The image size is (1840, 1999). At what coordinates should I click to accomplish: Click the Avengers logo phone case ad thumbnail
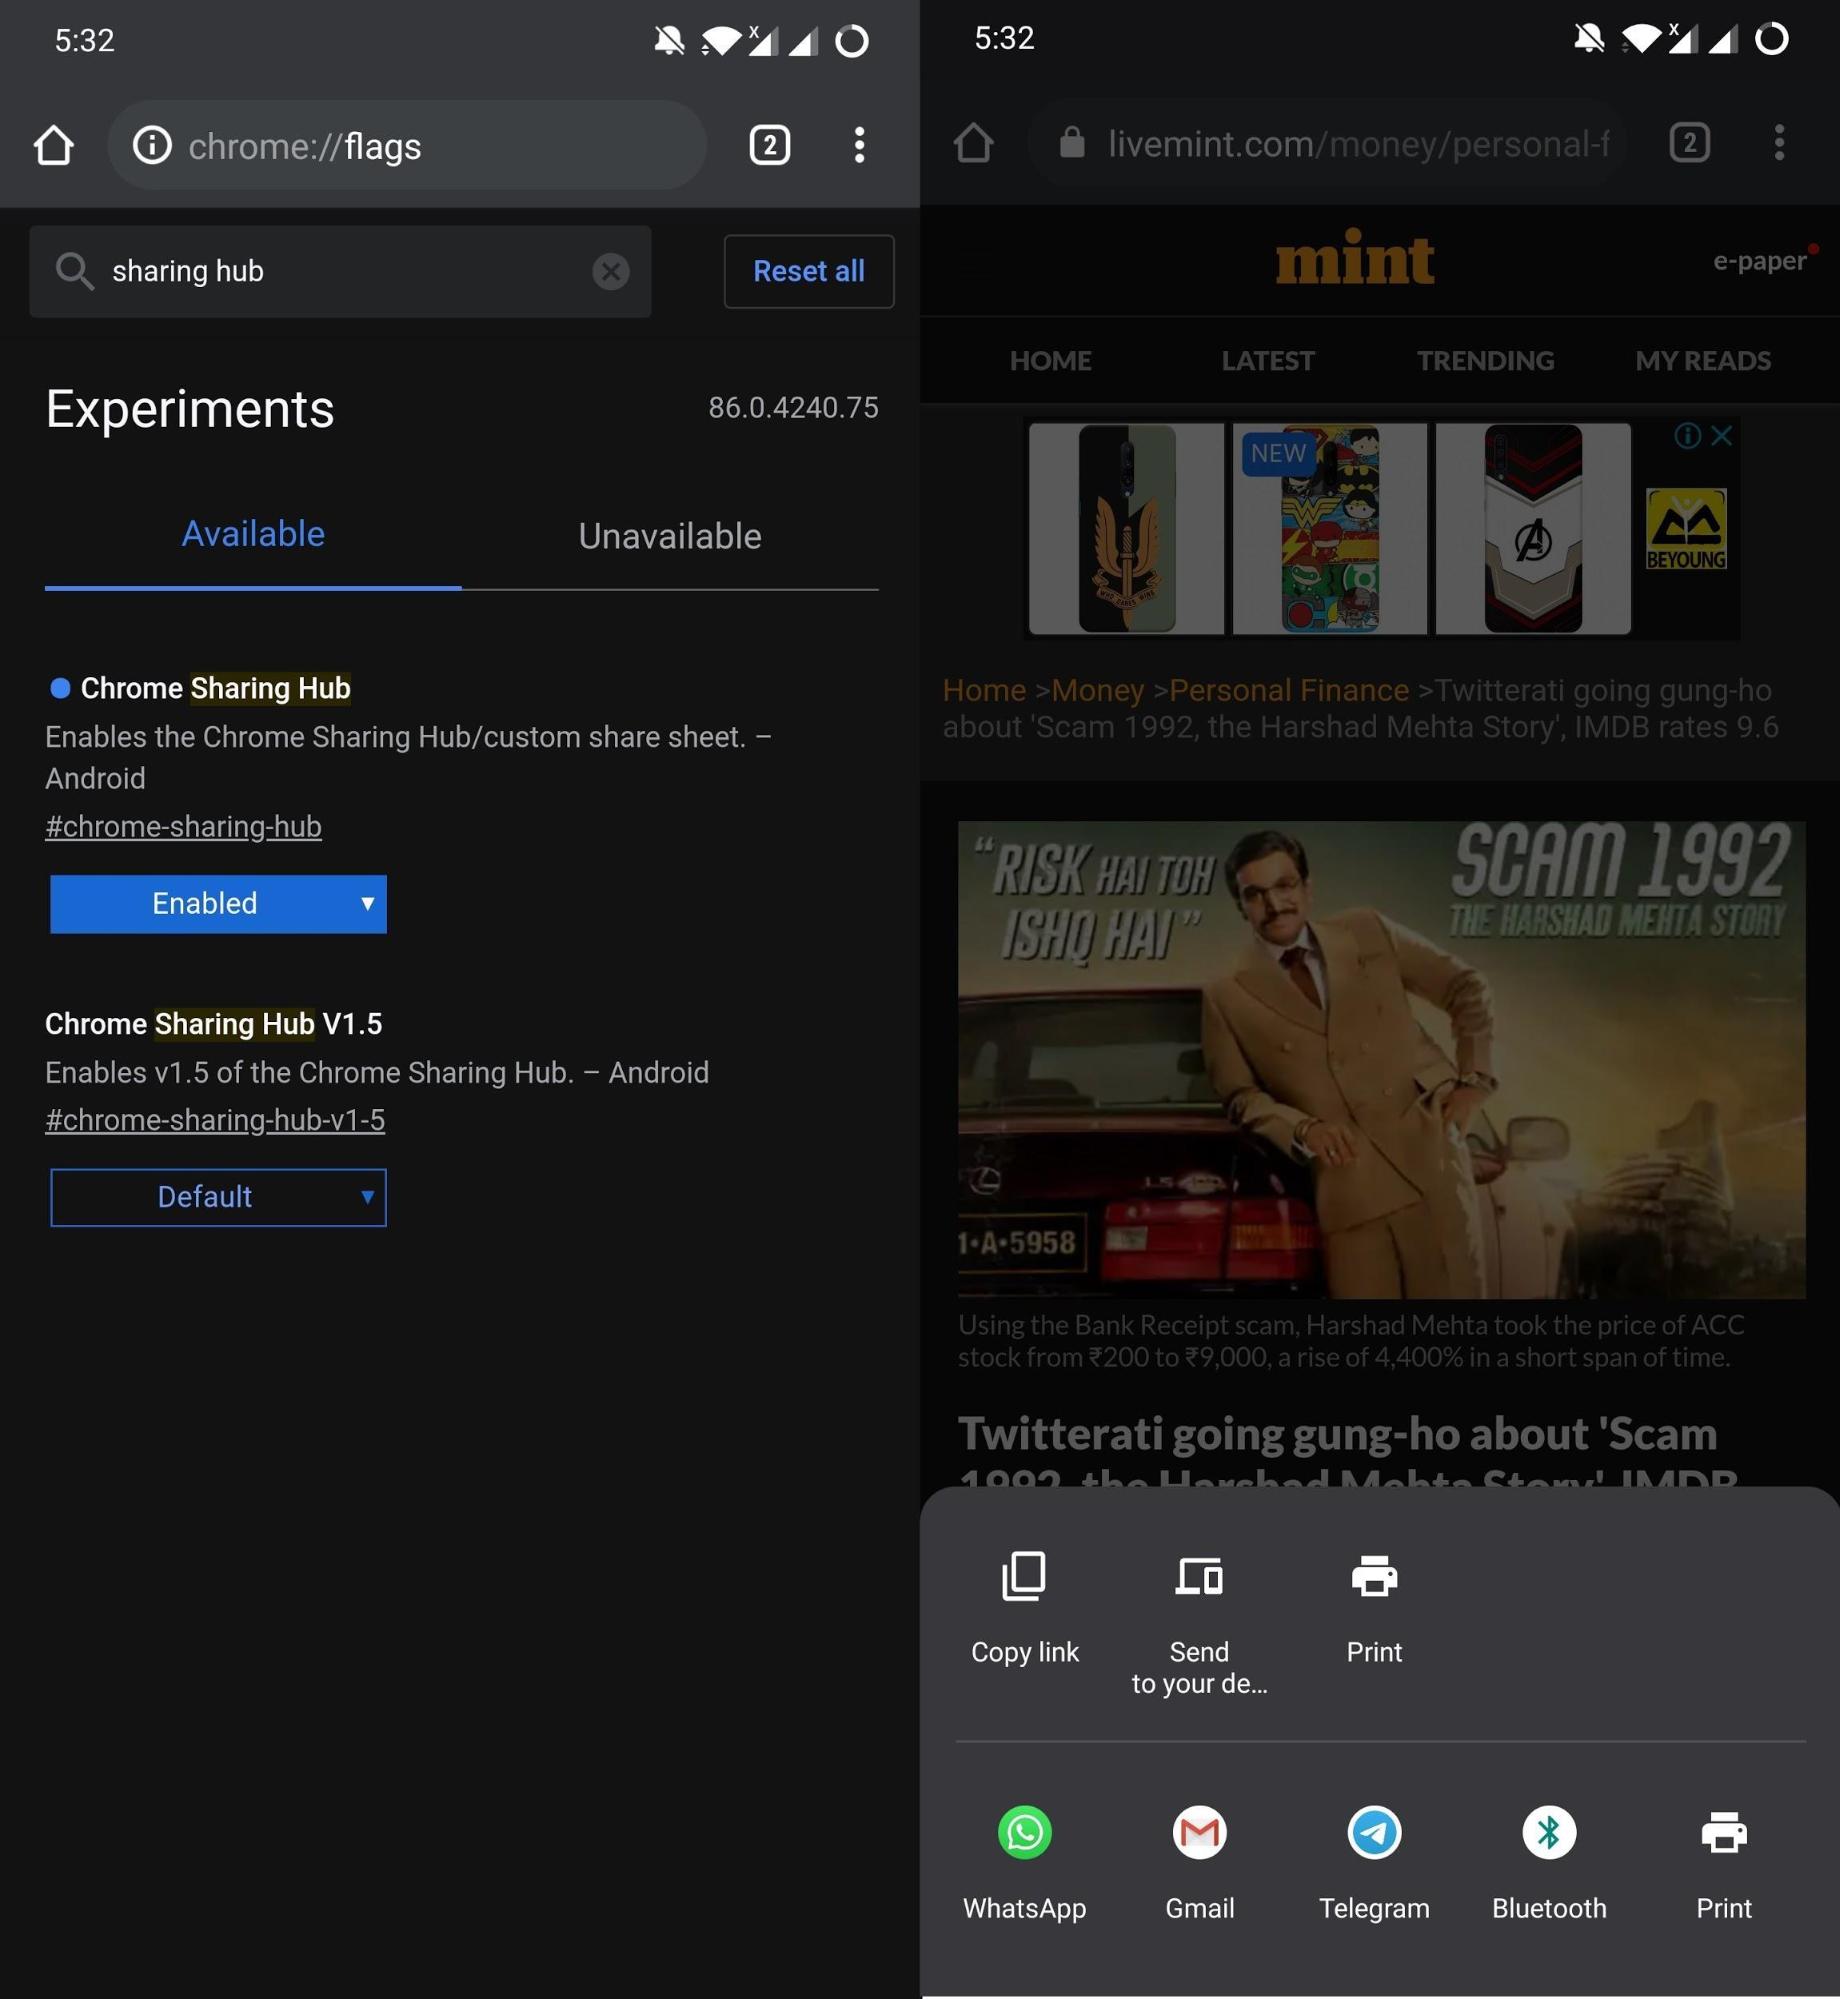[1533, 528]
